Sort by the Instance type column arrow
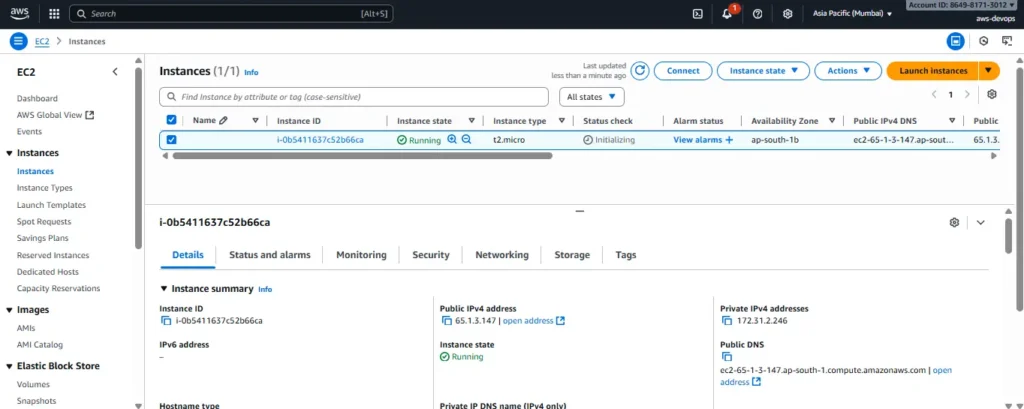Screen dimensions: 1024x409 (562, 120)
